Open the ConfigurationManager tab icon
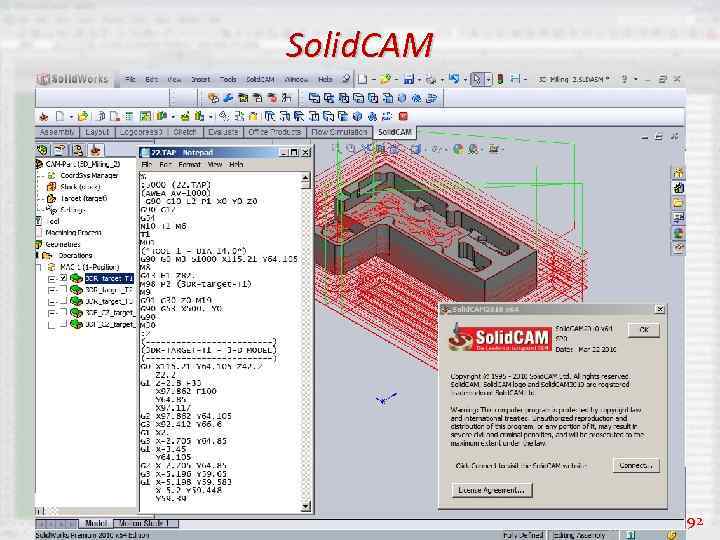 78,150
